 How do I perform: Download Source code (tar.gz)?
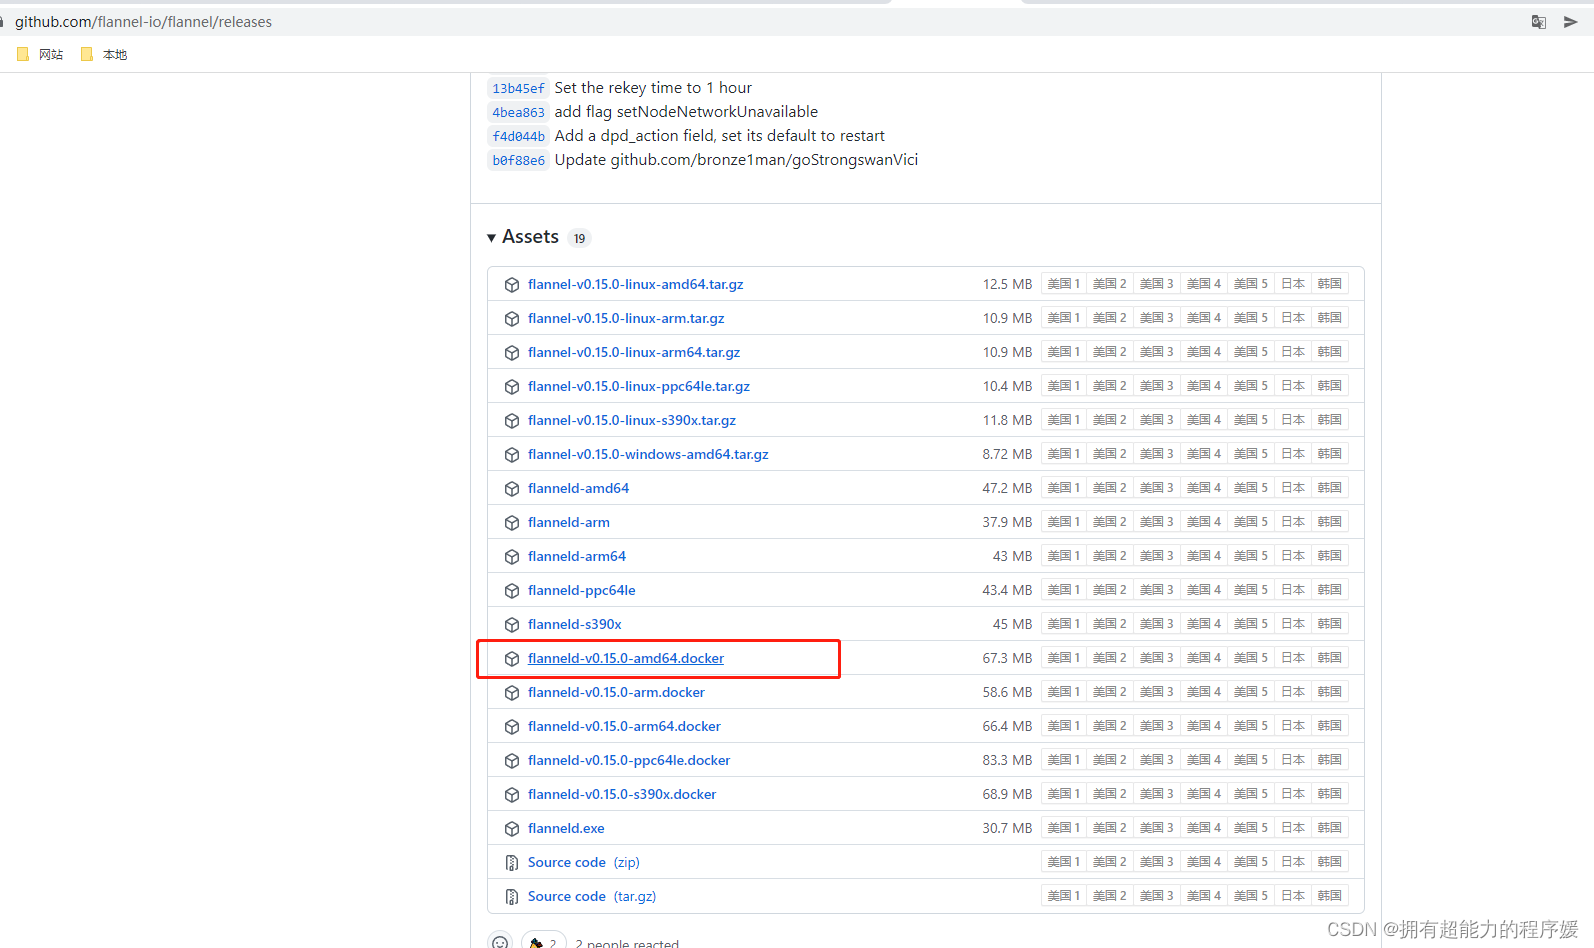(x=592, y=896)
